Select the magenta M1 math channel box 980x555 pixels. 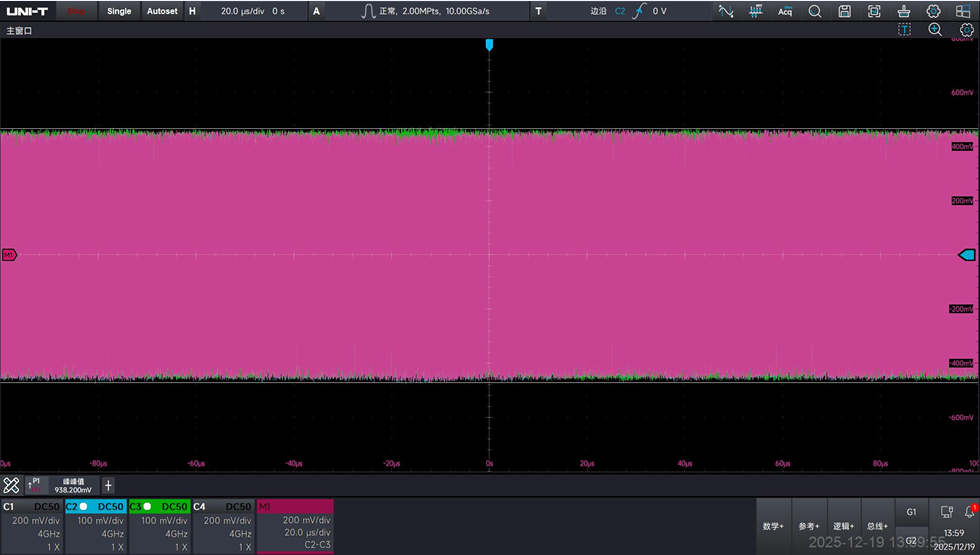(x=295, y=526)
